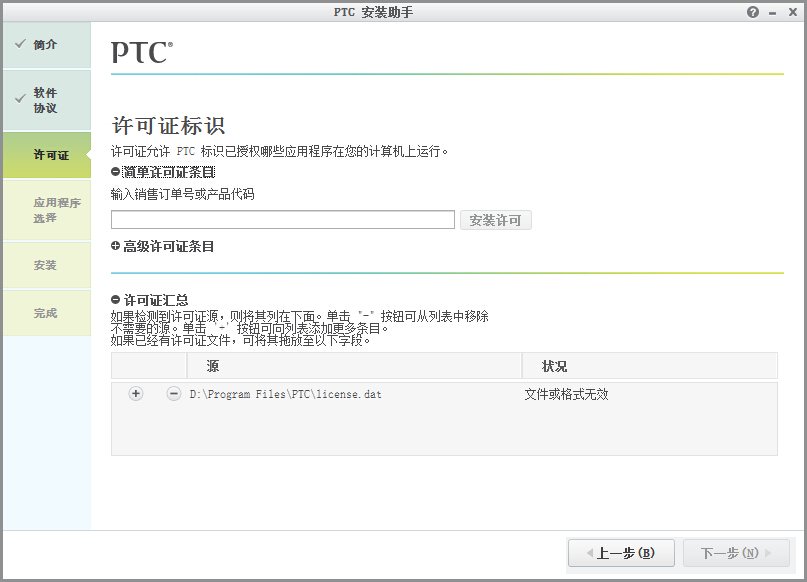The image size is (807, 582).
Task: Collapse the 许可证汇总 section
Action: click(115, 299)
